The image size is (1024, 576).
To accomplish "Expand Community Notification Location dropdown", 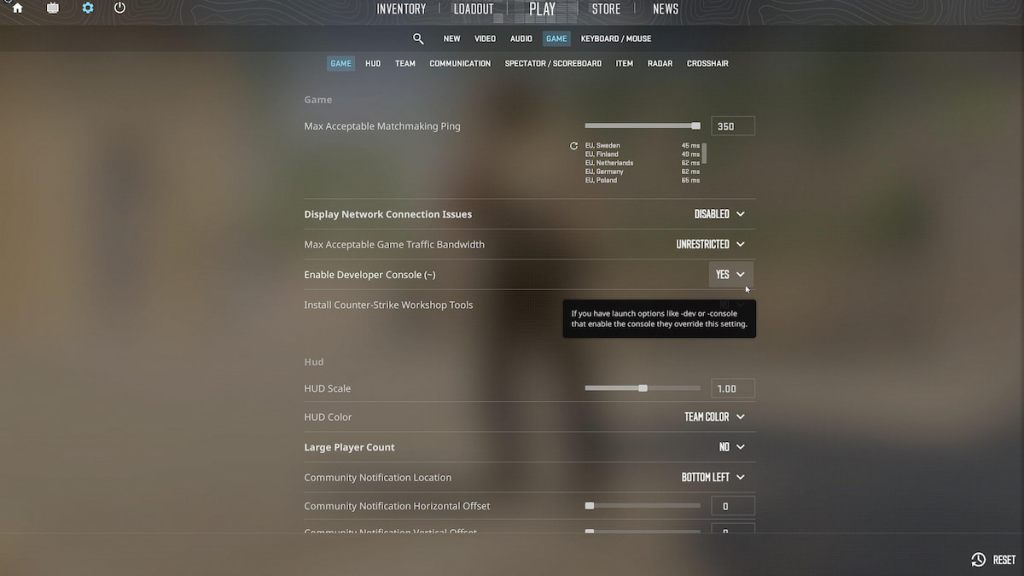I will (x=713, y=477).
